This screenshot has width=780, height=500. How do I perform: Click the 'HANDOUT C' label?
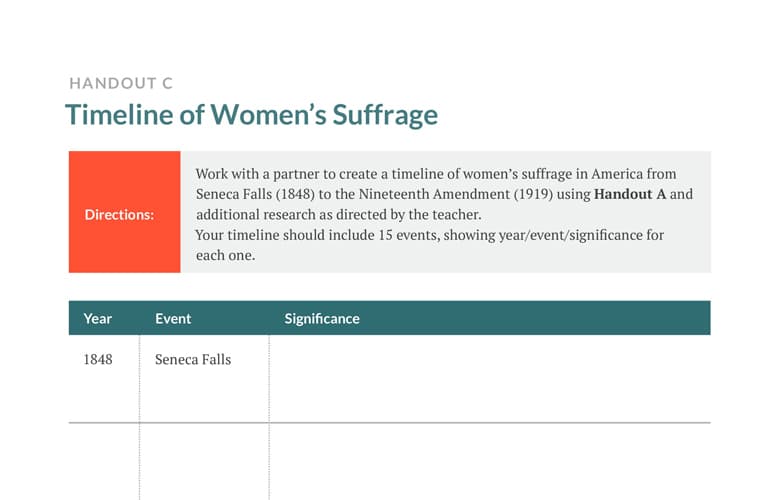click(x=121, y=83)
